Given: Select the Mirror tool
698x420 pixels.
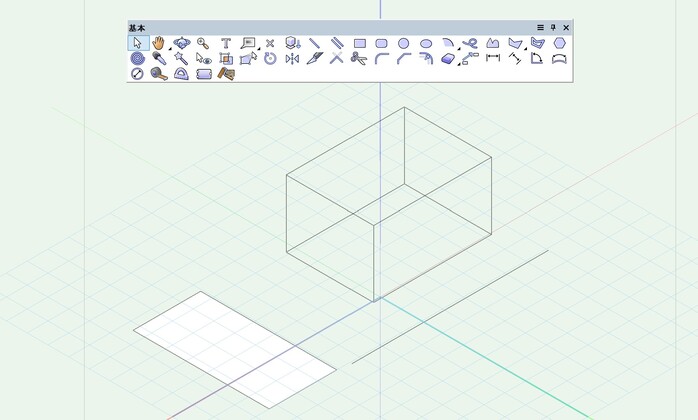Looking at the screenshot, I should [x=292, y=58].
